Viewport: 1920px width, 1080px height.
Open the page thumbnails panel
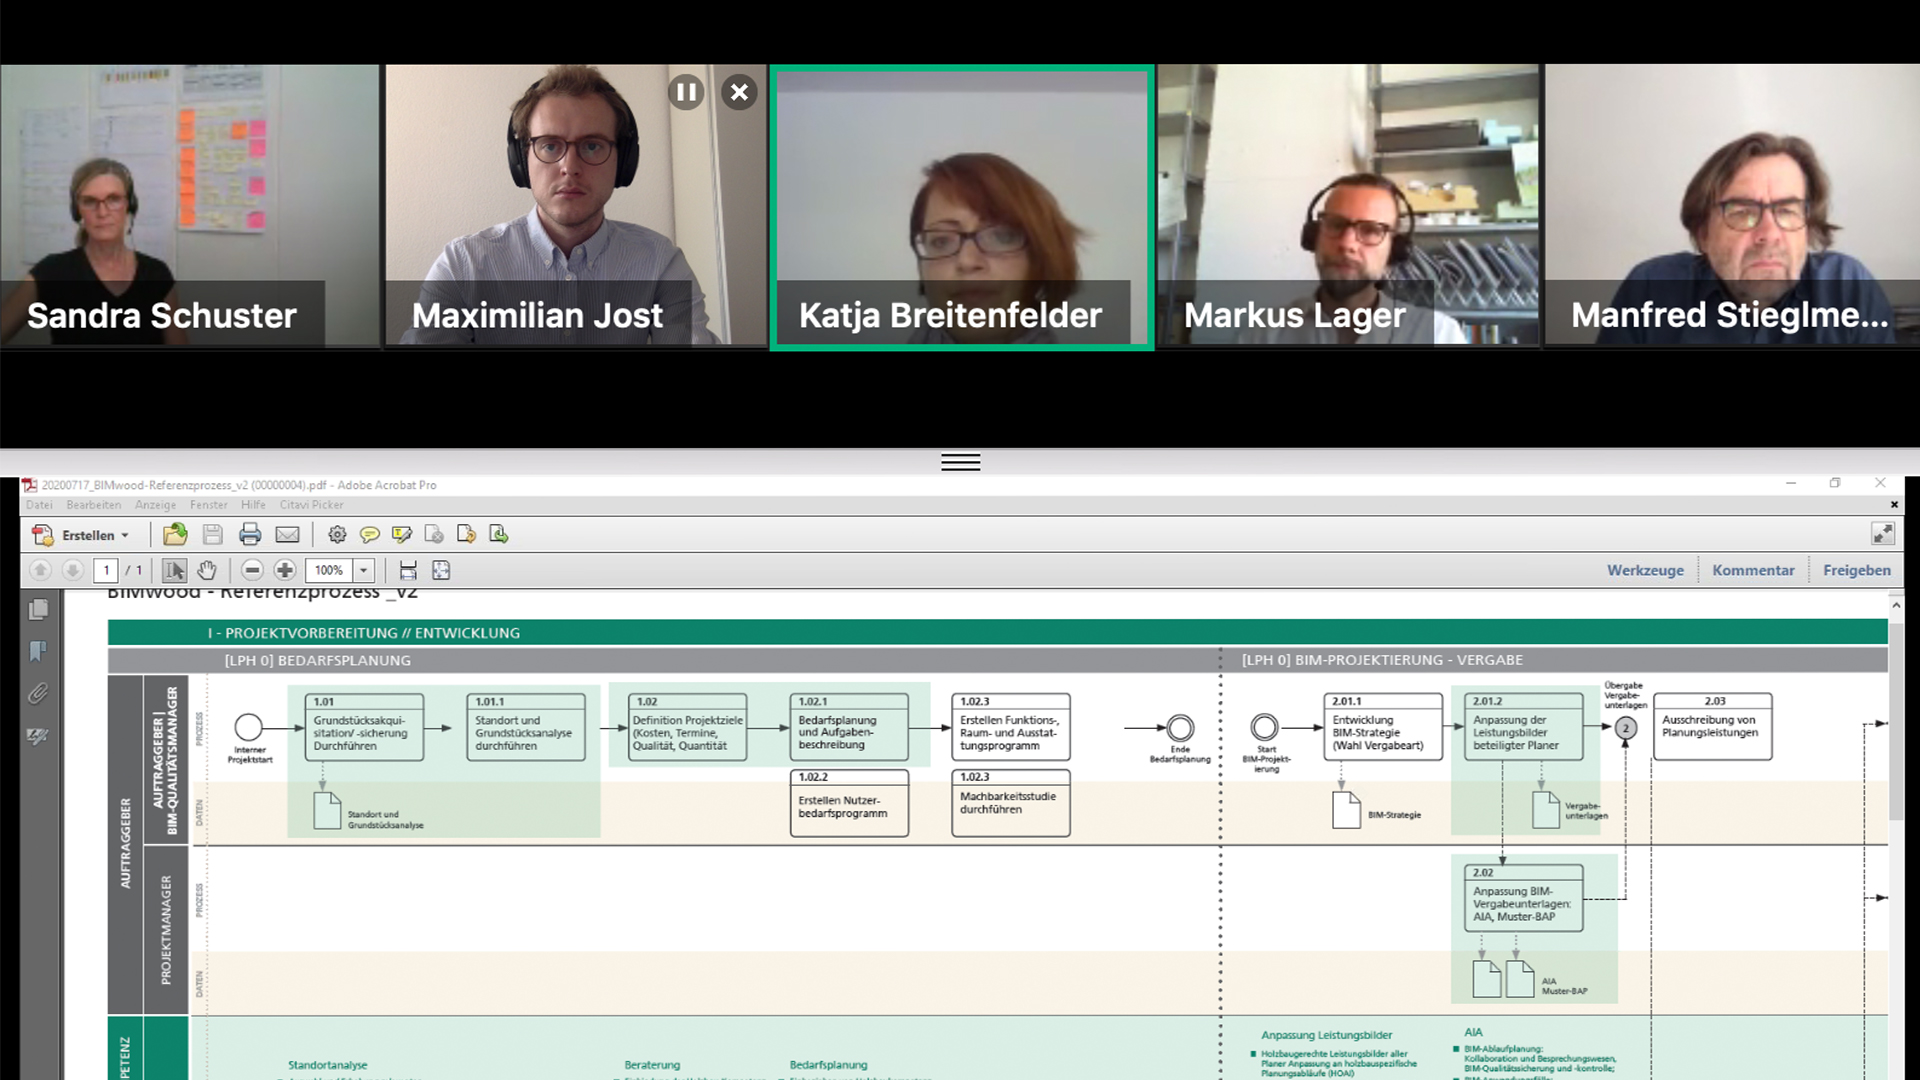pyautogui.click(x=38, y=609)
